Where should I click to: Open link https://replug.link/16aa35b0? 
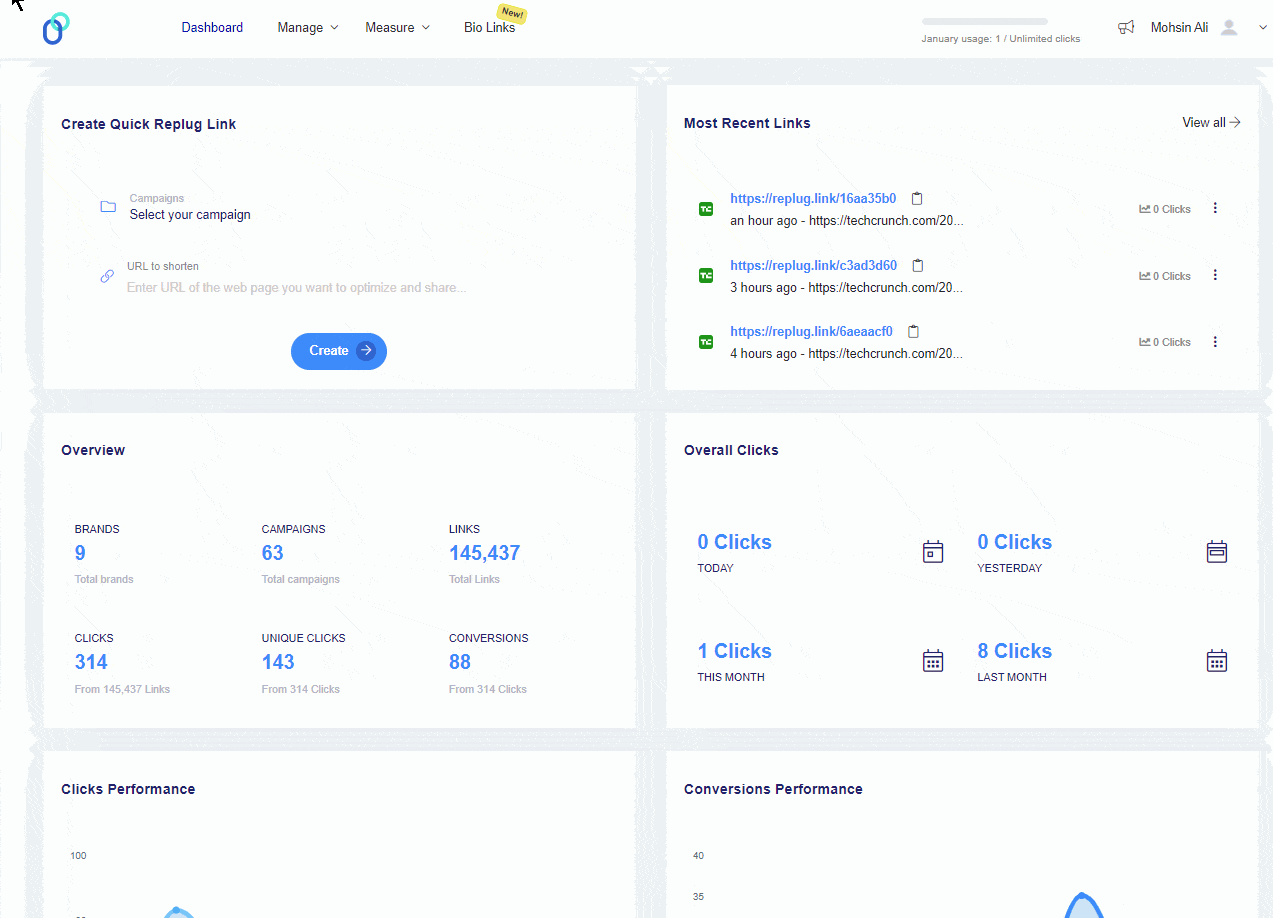813,199
